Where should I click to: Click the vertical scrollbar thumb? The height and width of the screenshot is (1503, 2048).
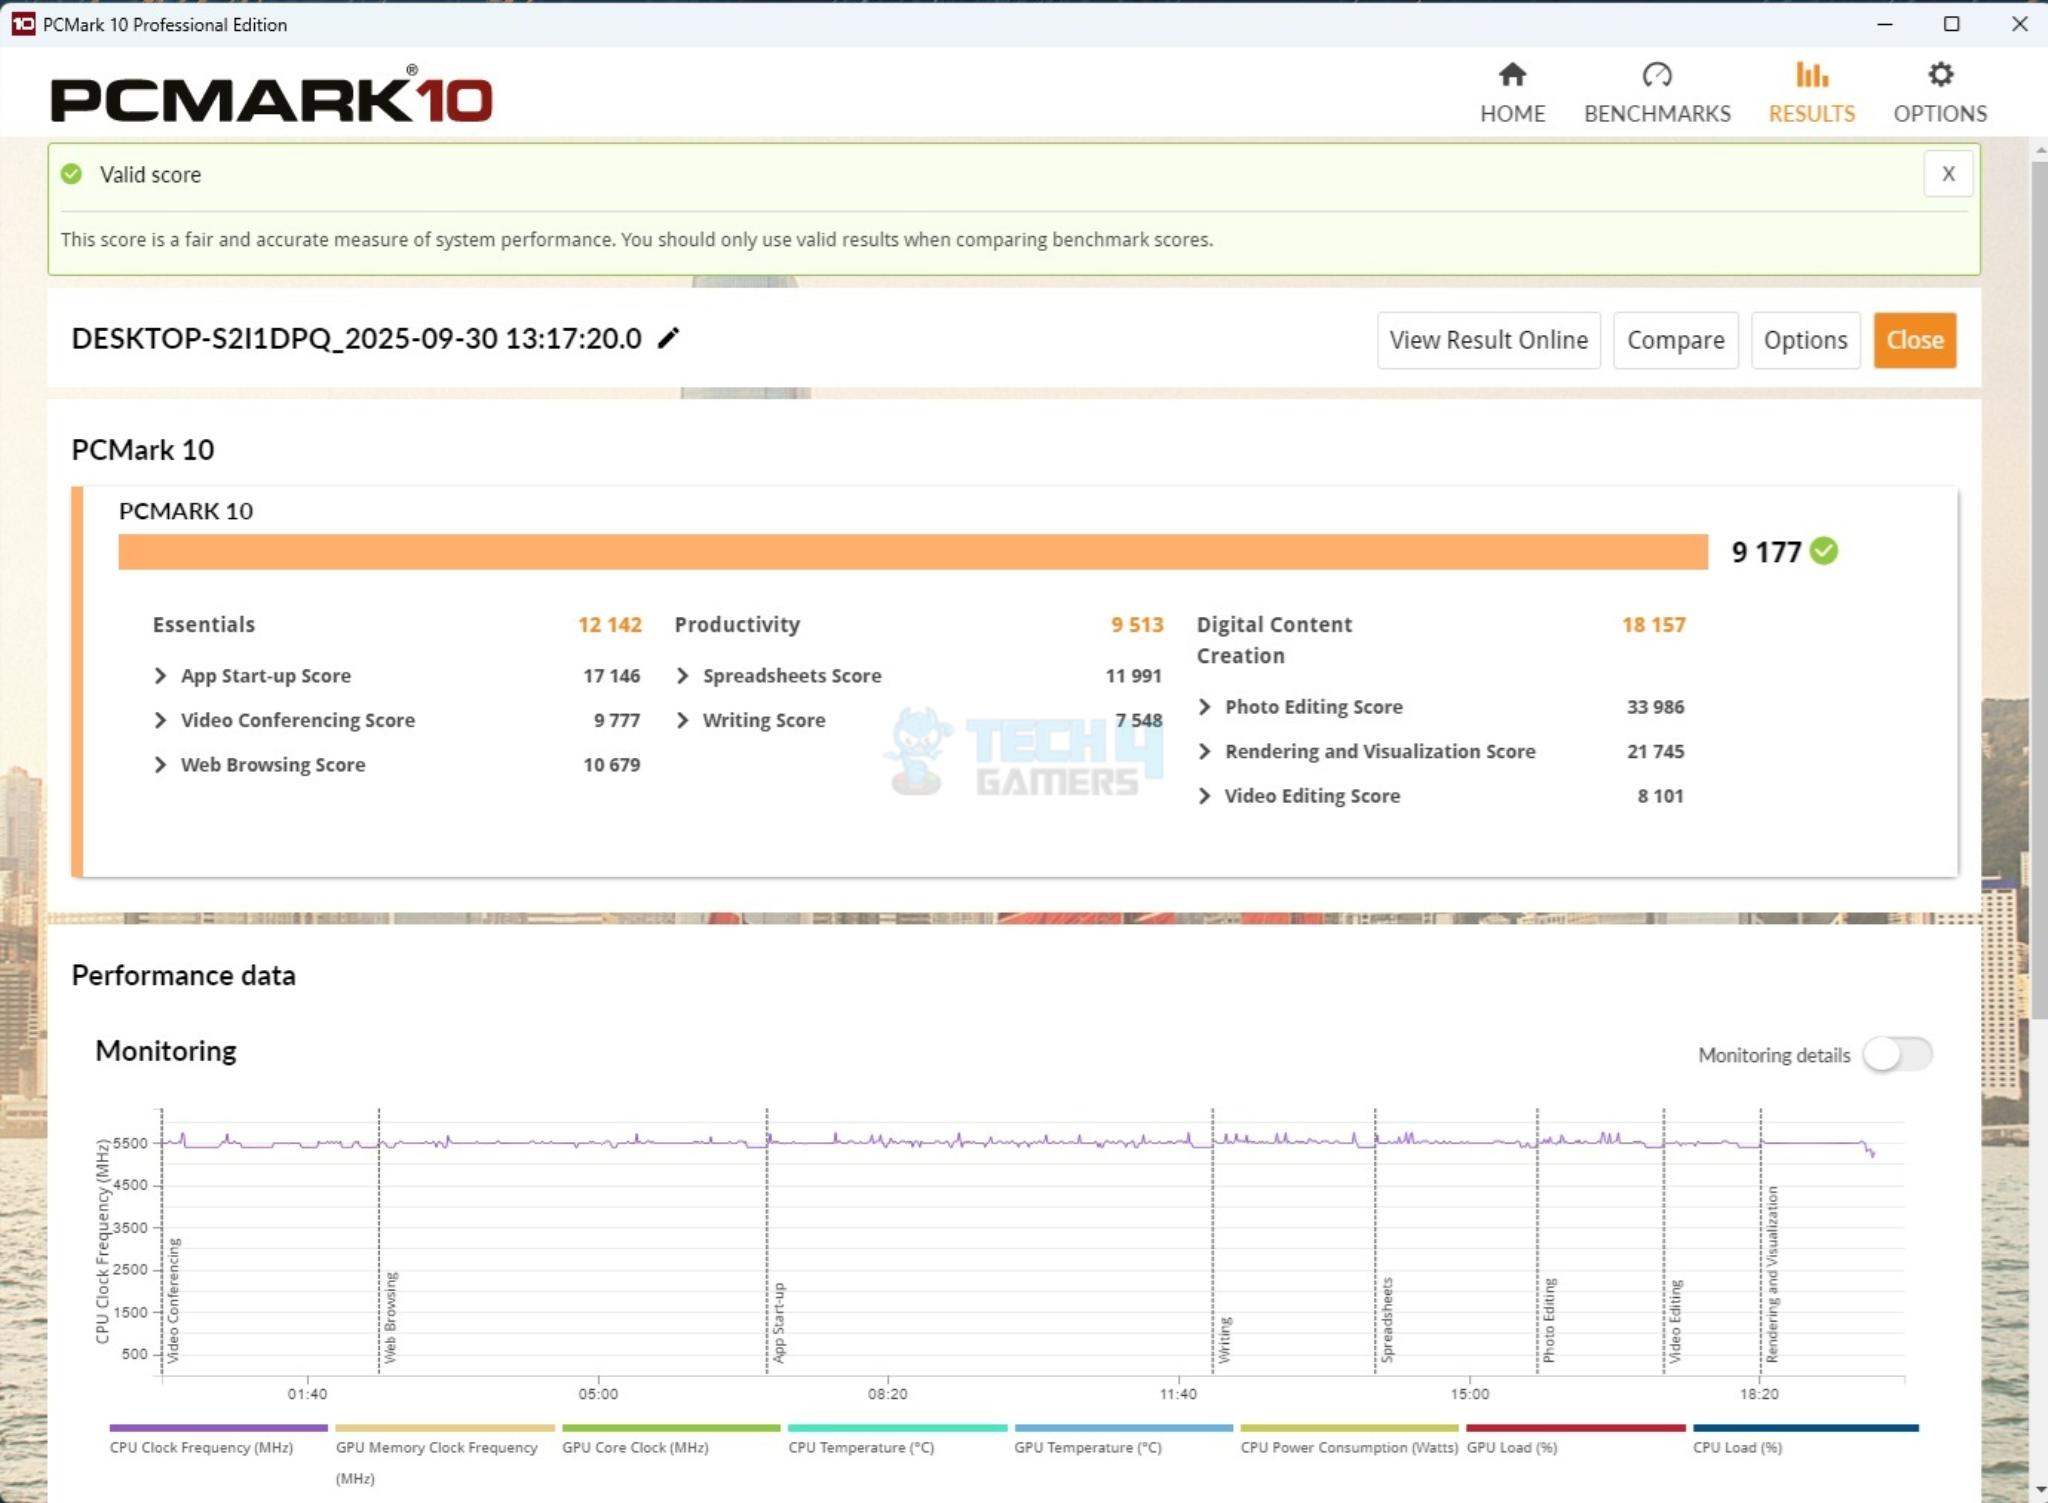pos(2039,590)
